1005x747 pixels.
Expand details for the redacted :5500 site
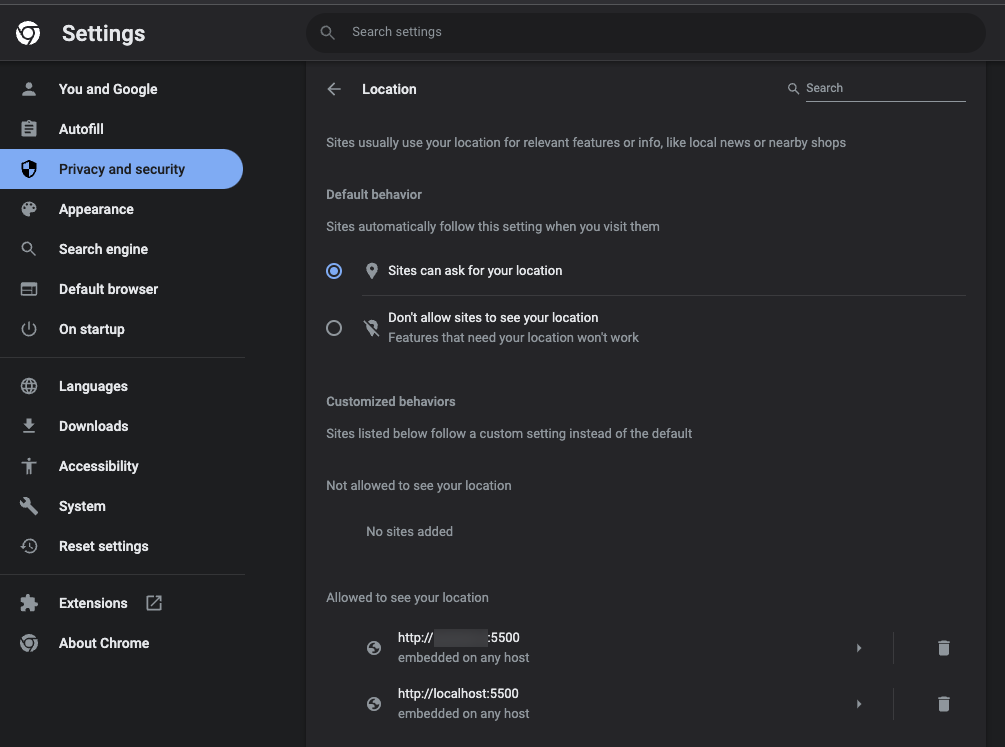(x=858, y=648)
